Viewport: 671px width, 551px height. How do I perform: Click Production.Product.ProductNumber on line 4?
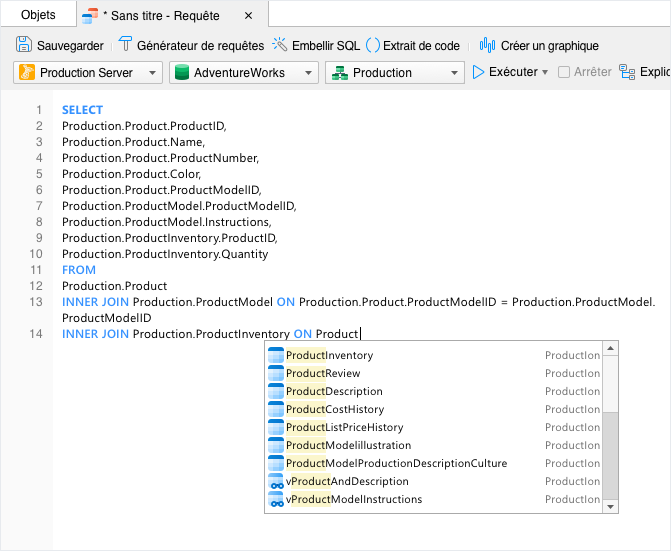160,158
